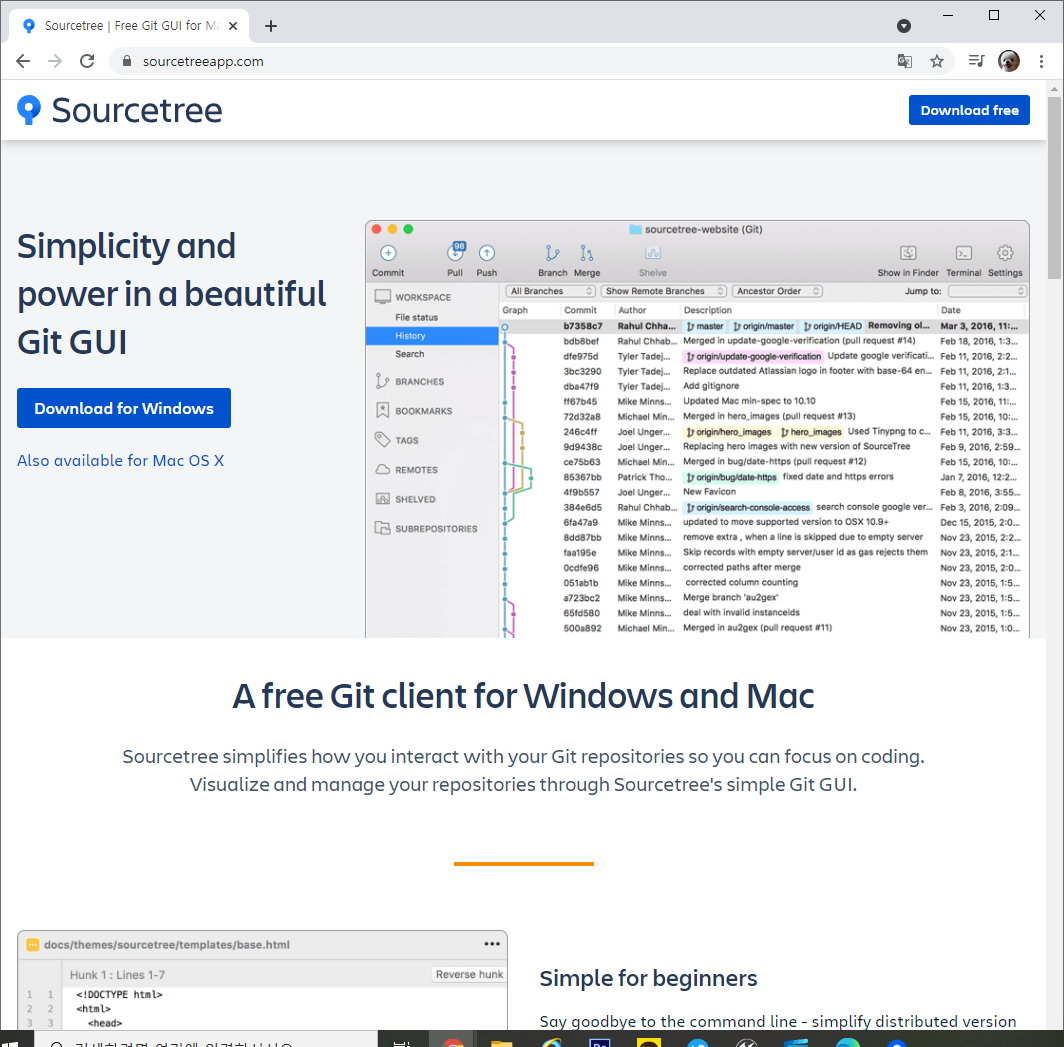This screenshot has width=1064, height=1047.
Task: Select commit row b7358c7
Action: (764, 326)
